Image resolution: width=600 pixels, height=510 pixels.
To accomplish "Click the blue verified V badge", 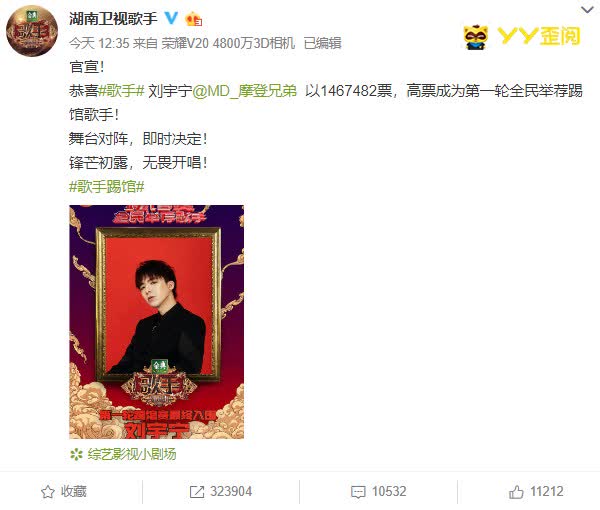I will click(x=171, y=18).
